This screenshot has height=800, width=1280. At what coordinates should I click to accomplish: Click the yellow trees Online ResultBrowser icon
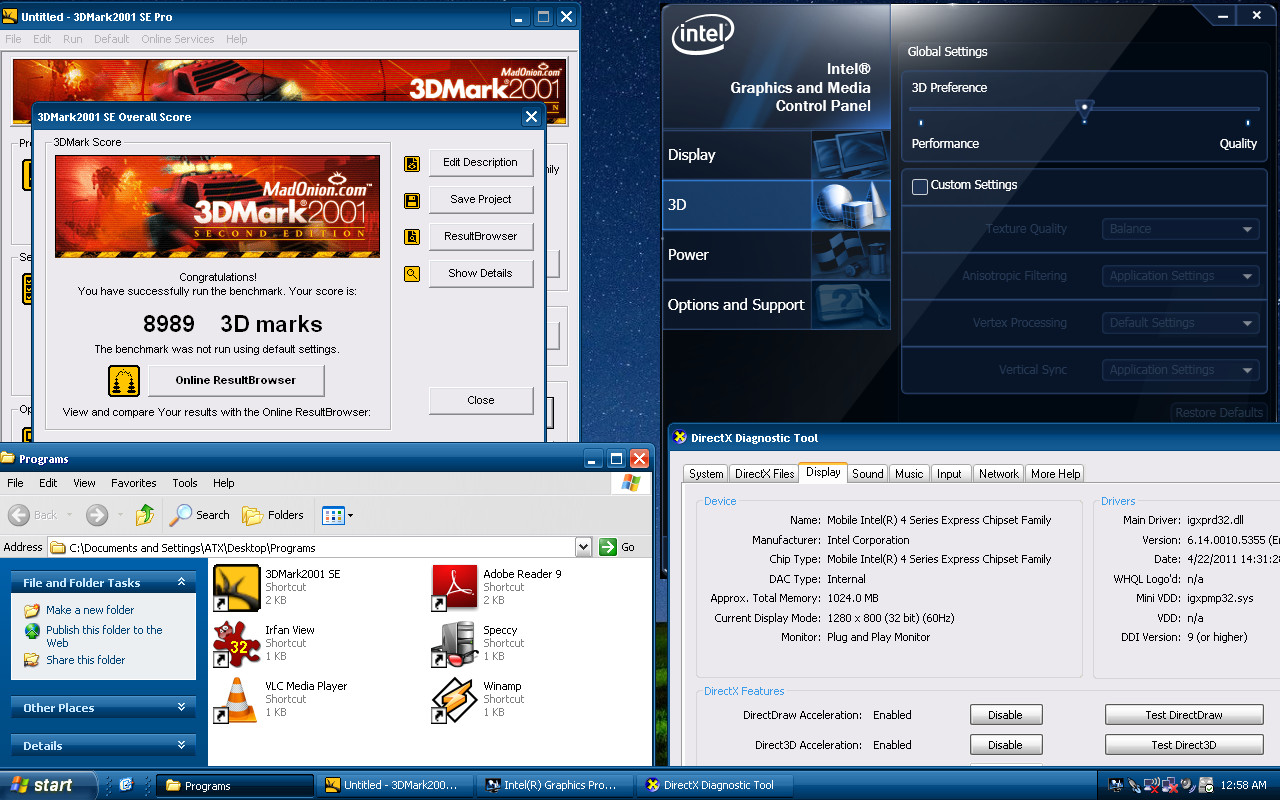pyautogui.click(x=125, y=381)
